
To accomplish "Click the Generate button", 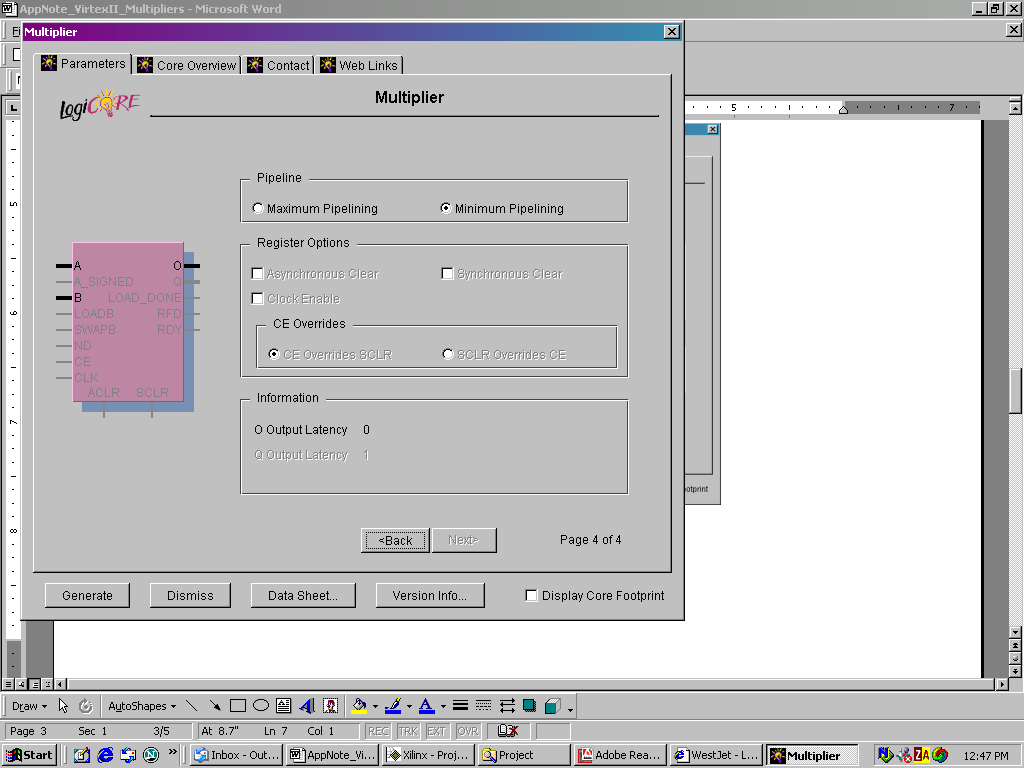I will click(x=88, y=595).
